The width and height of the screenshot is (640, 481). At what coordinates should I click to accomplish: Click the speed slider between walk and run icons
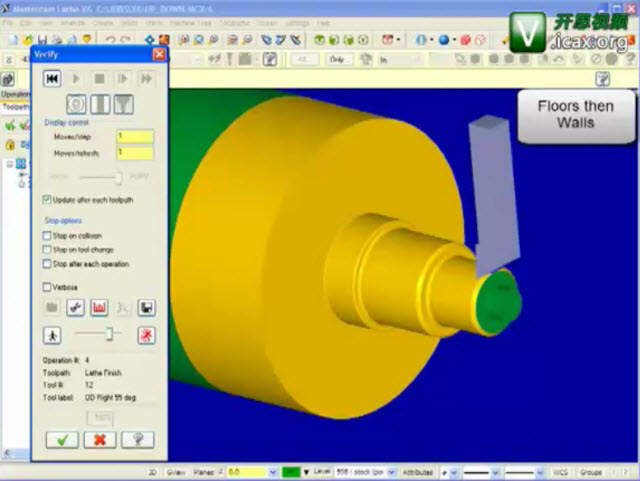(x=99, y=334)
